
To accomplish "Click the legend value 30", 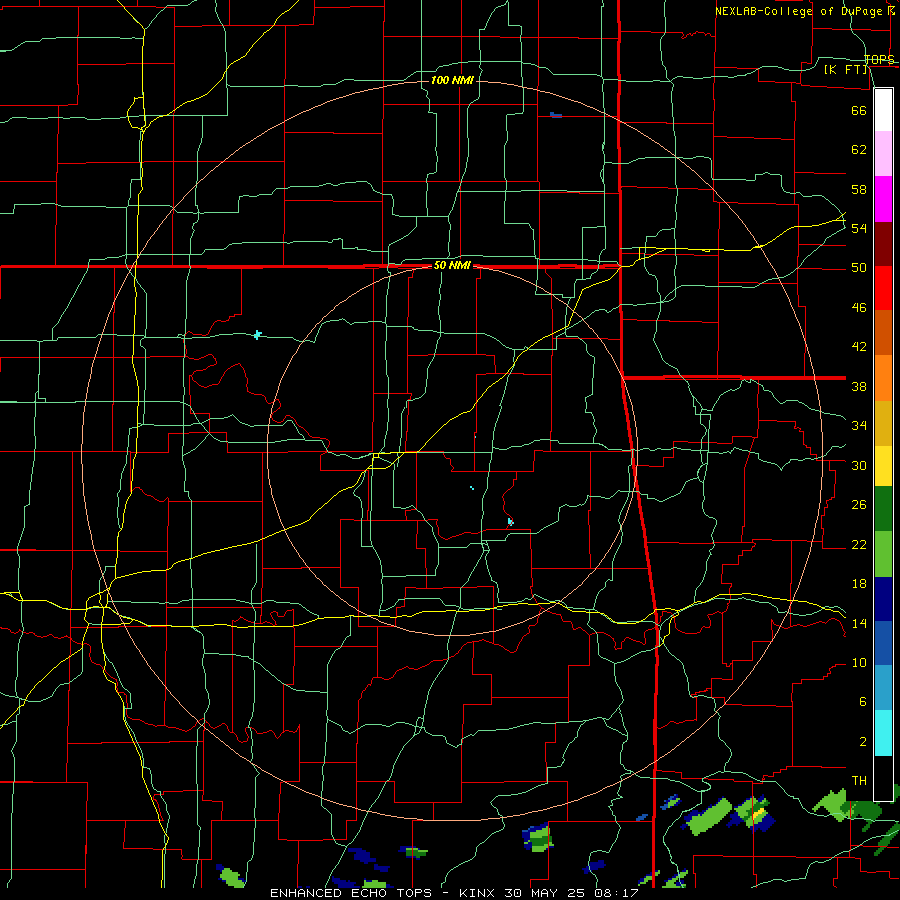I will (859, 465).
